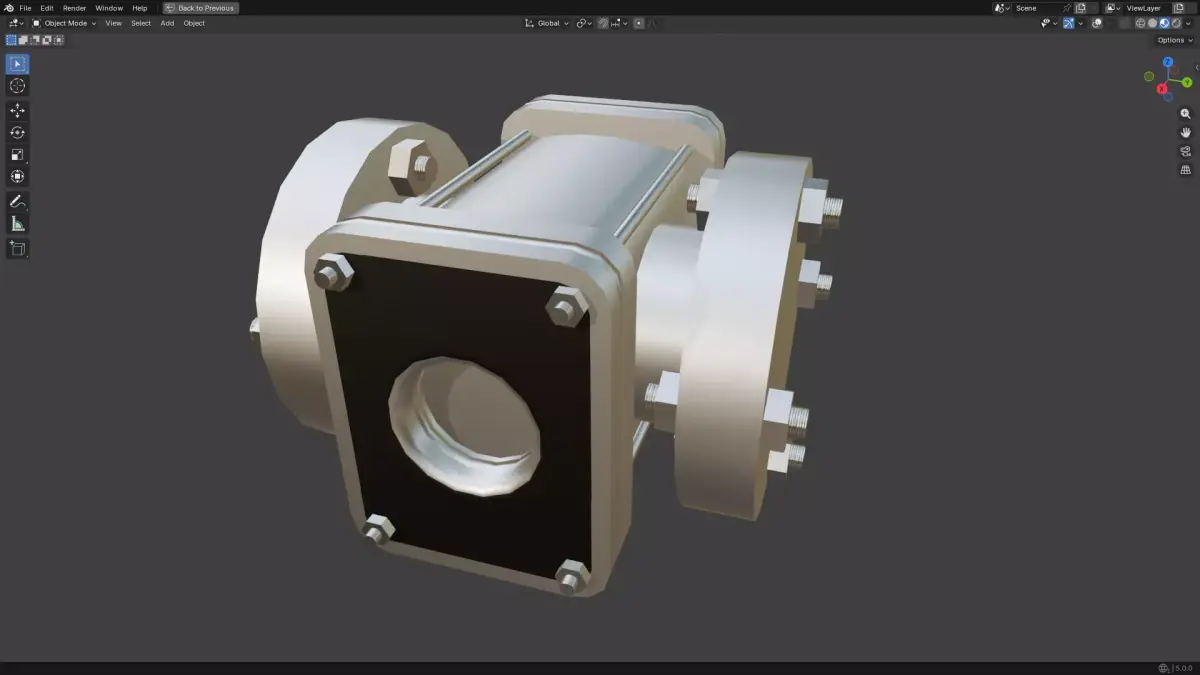Open the transform pivot point dropdown

pyautogui.click(x=584, y=23)
